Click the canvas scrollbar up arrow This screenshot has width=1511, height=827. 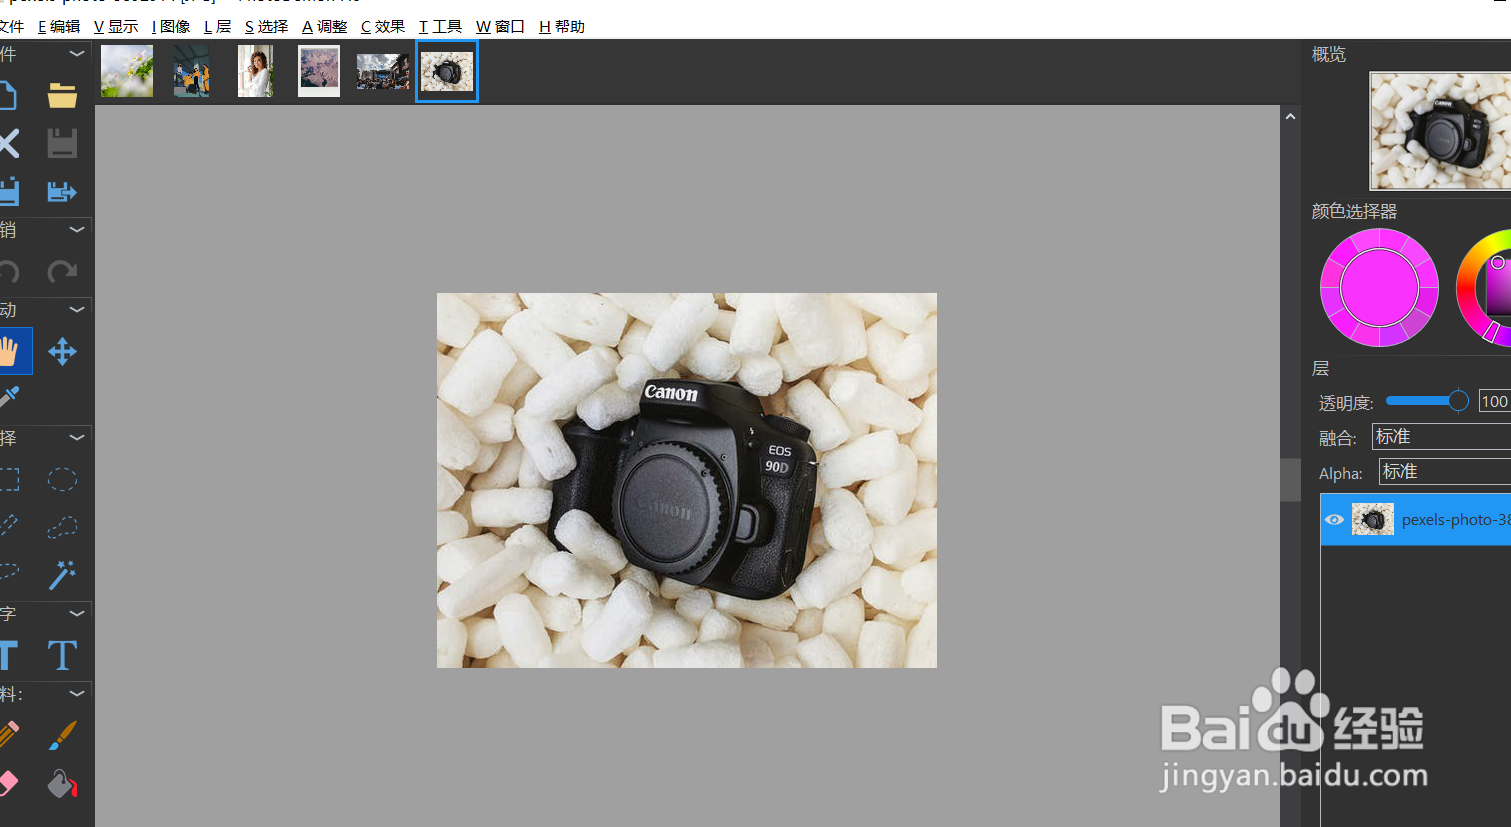(x=1290, y=117)
